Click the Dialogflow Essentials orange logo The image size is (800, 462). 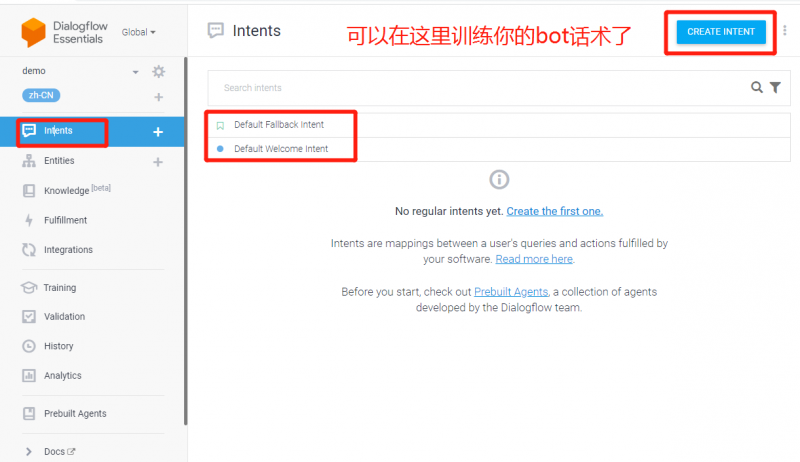point(33,32)
